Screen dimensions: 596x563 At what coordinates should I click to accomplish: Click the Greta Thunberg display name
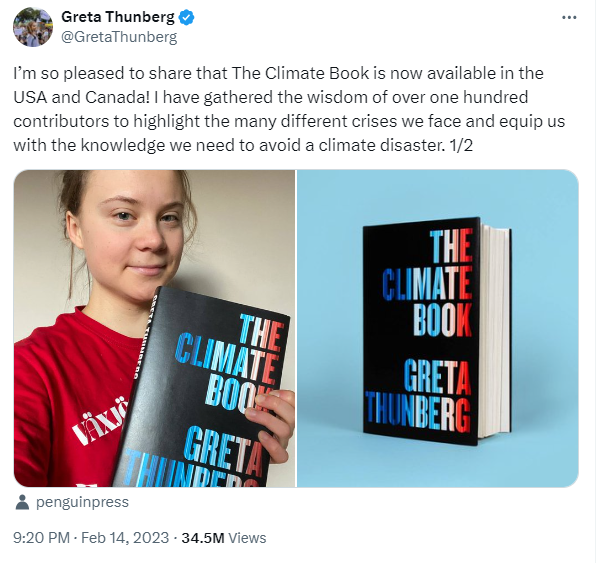point(118,17)
